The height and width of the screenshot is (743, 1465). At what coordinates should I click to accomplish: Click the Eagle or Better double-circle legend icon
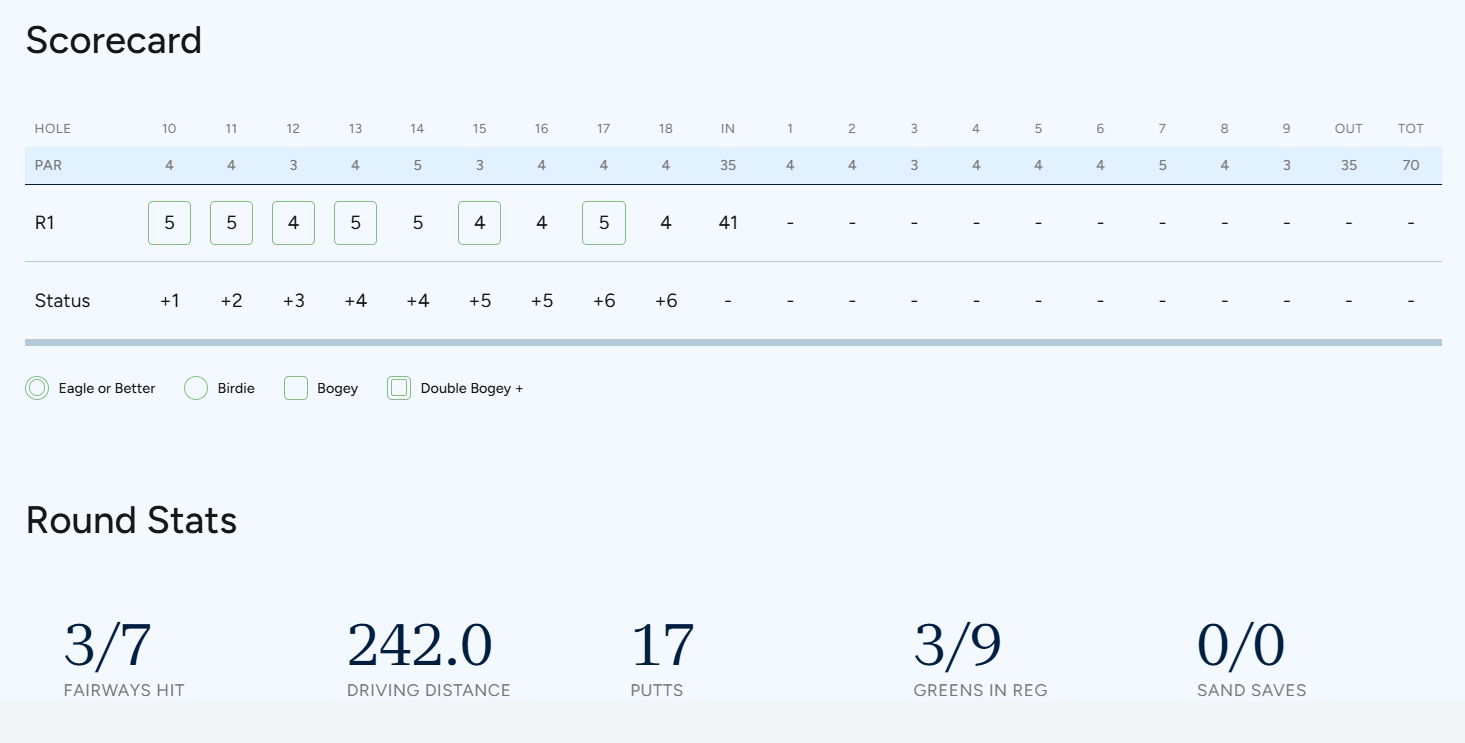(37, 388)
